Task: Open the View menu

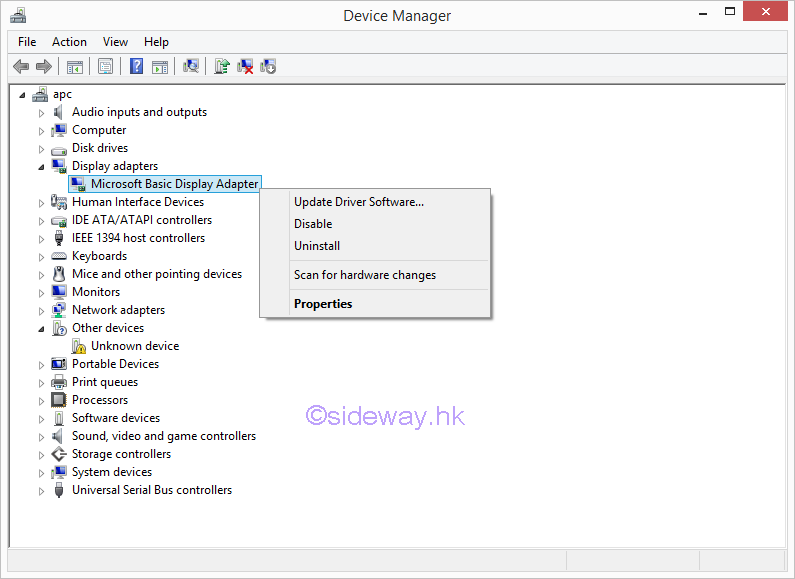Action: point(115,42)
